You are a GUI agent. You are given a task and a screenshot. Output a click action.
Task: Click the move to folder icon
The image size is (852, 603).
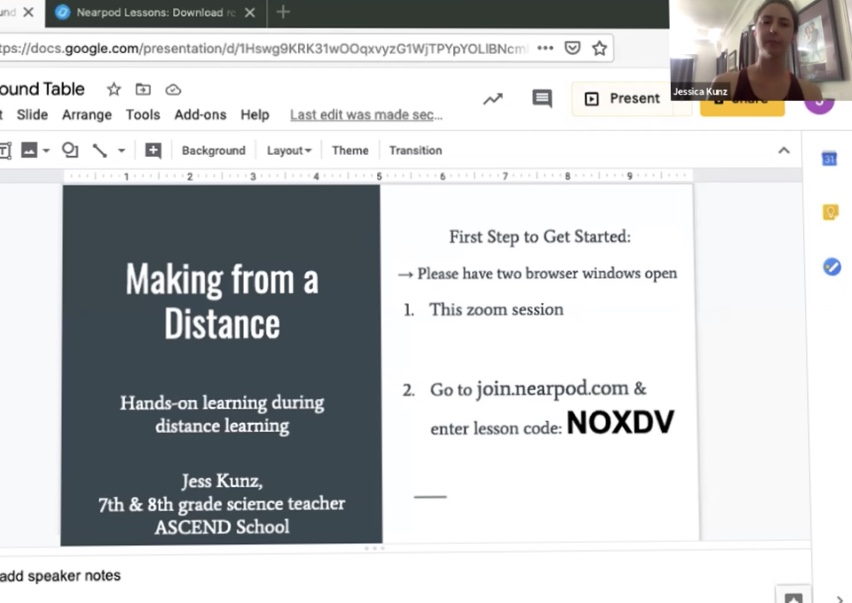143,89
